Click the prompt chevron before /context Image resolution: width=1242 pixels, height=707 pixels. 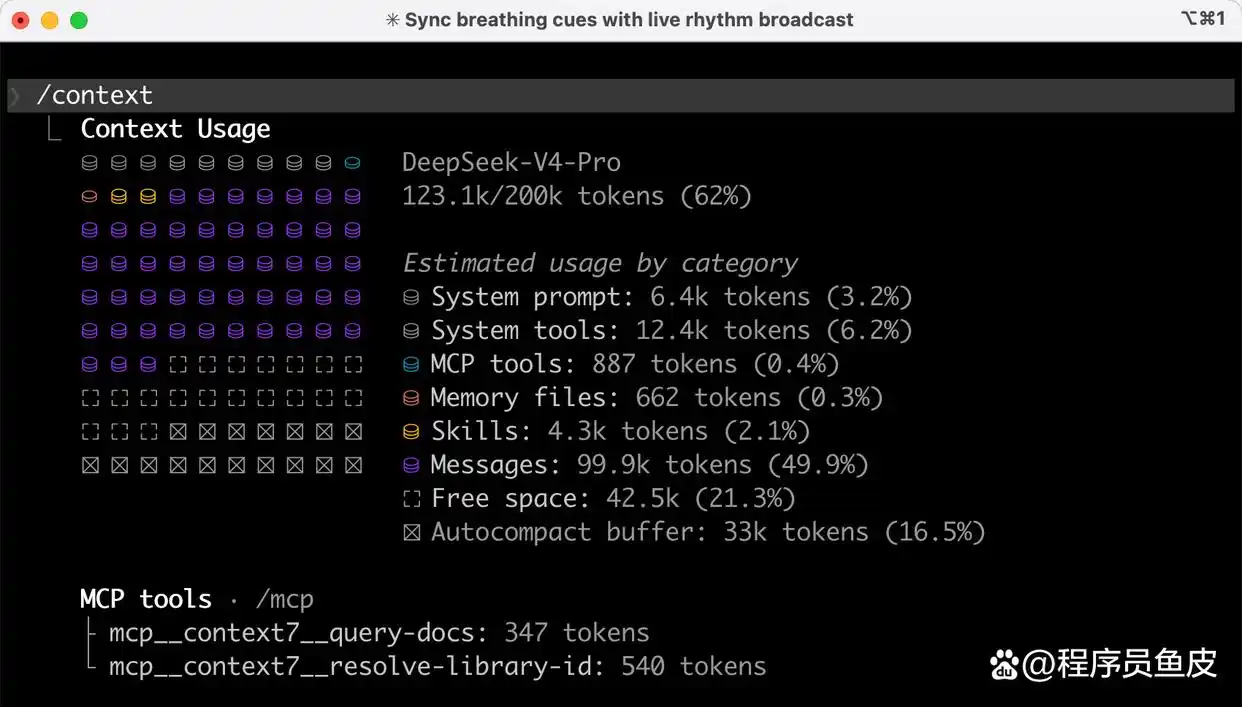15,96
